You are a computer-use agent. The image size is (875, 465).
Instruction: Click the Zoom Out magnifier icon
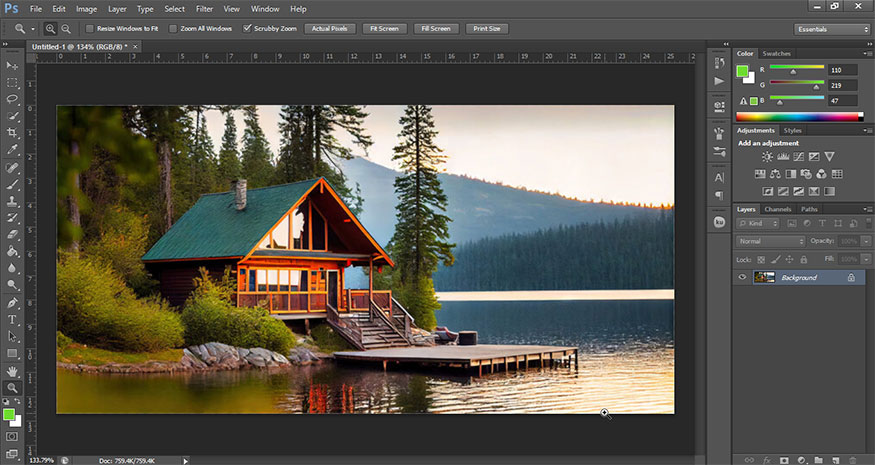pos(66,29)
